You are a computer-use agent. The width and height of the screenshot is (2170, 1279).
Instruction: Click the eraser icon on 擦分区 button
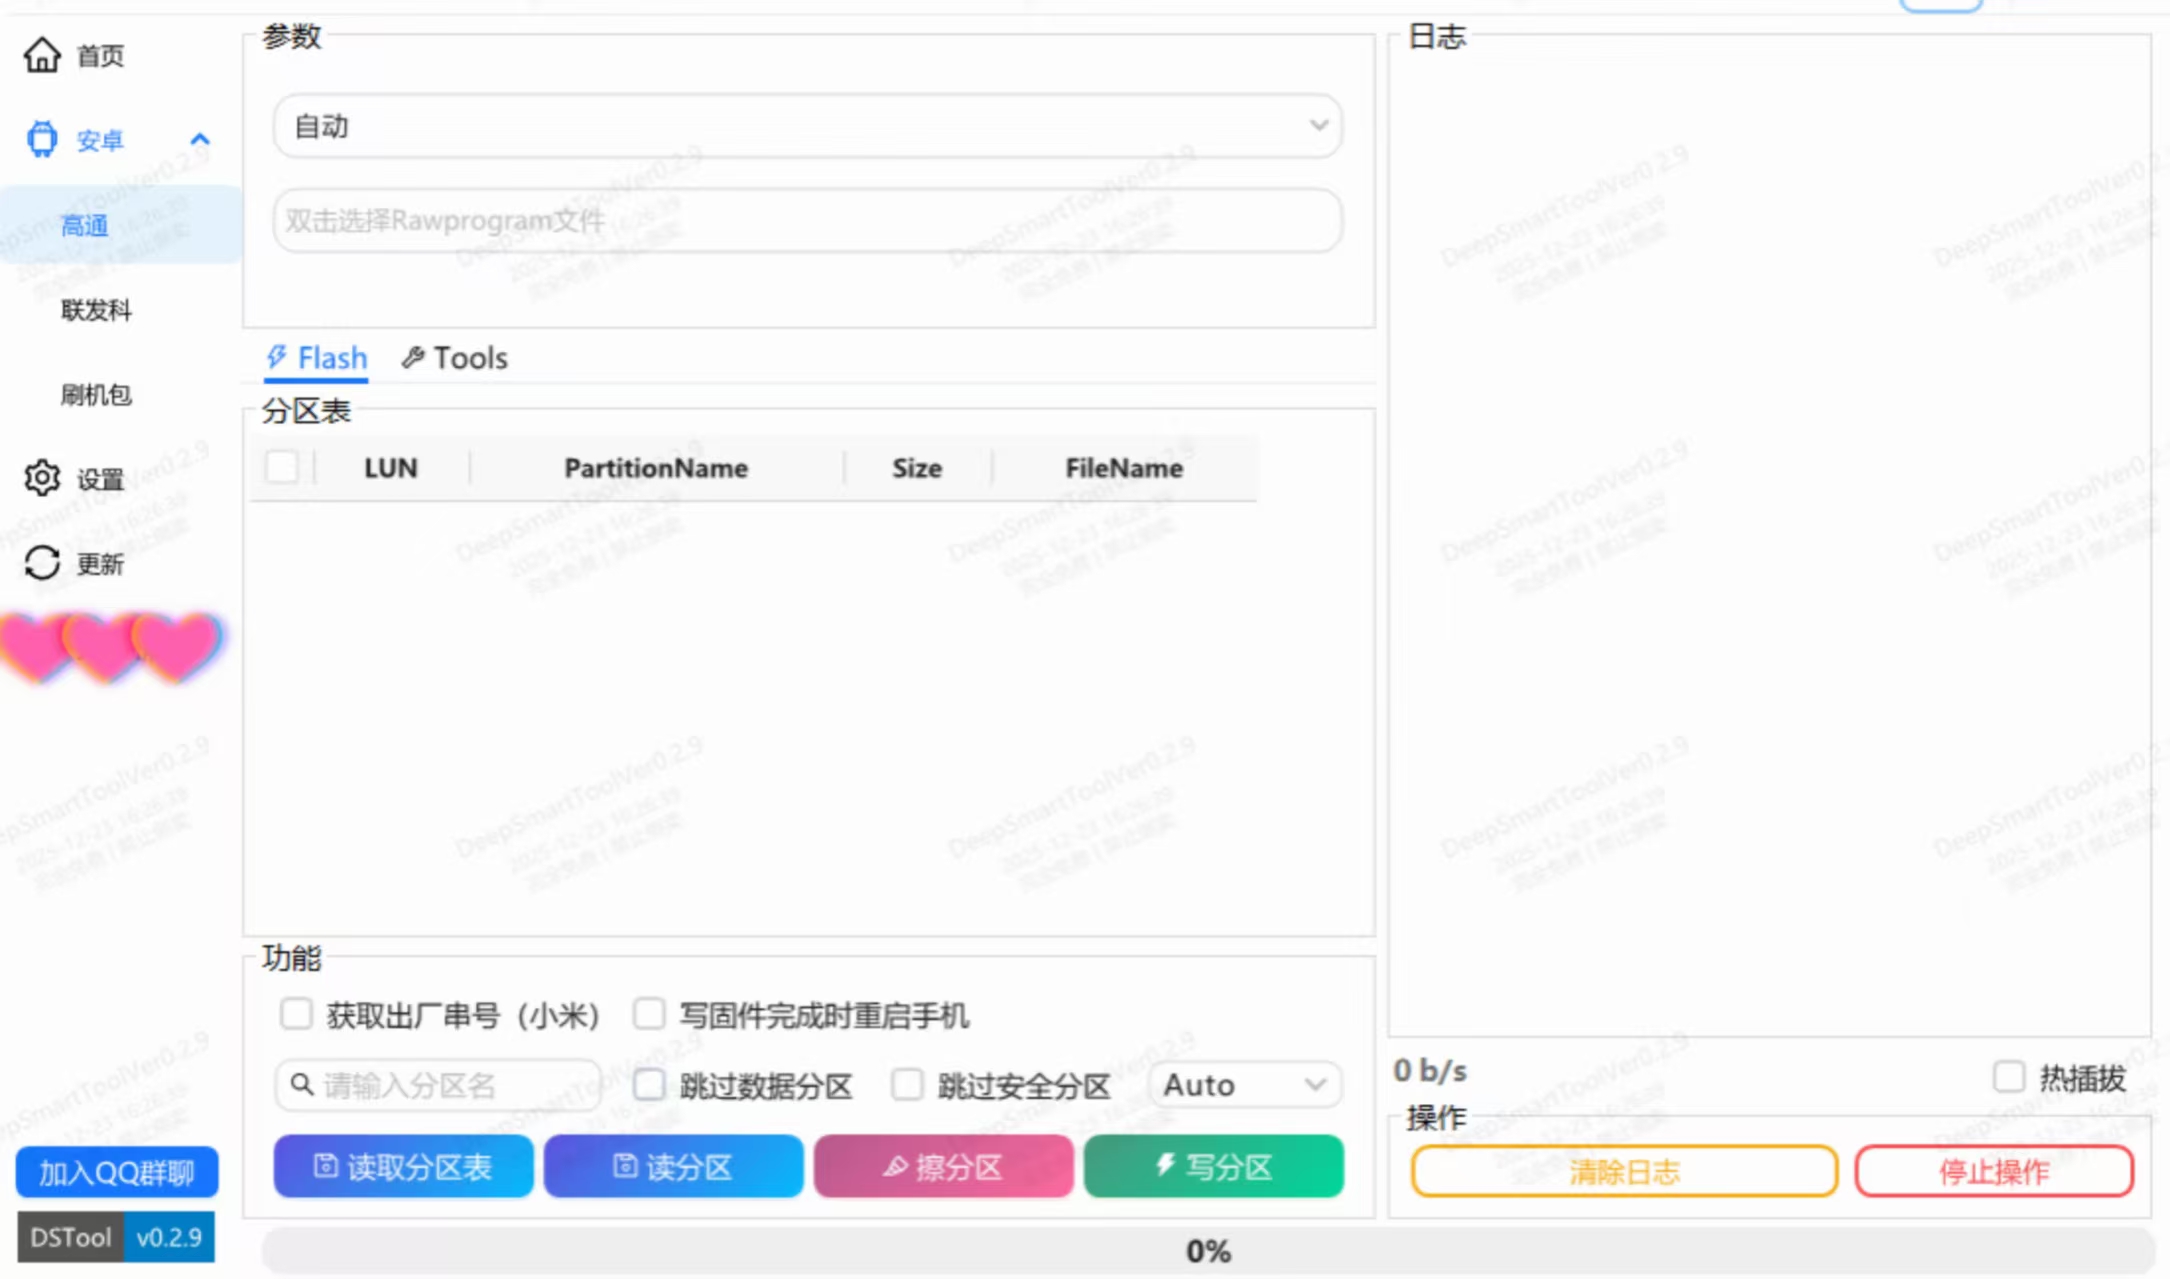pyautogui.click(x=893, y=1166)
